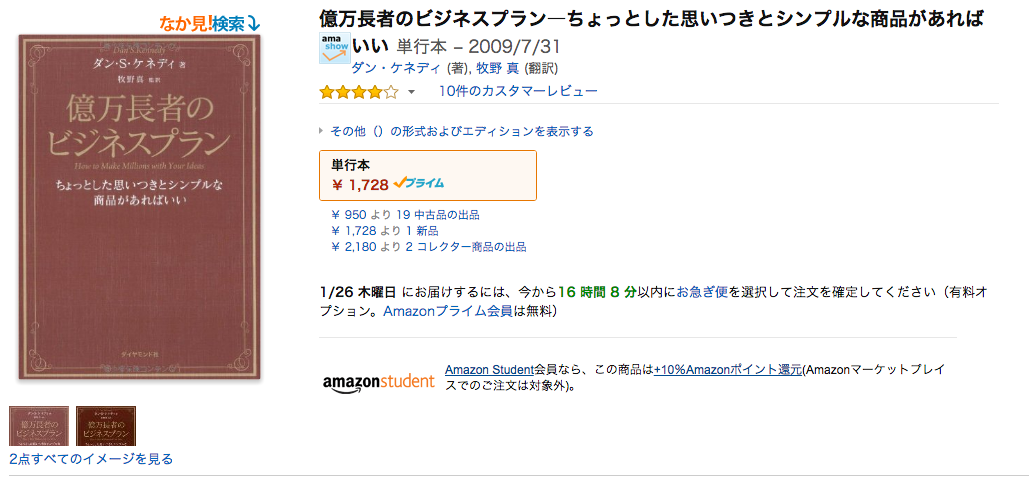Open the large book cover image
The height and width of the screenshot is (478, 1029).
pos(139,207)
